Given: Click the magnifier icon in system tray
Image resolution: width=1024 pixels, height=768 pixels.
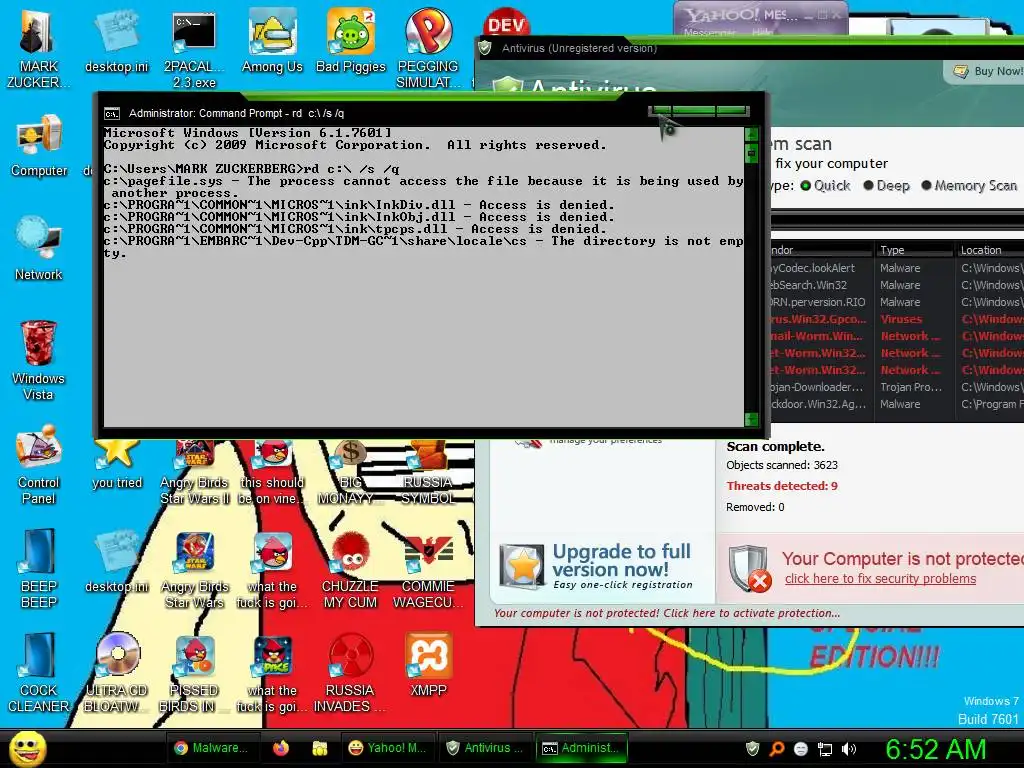Looking at the screenshot, I should tap(776, 748).
